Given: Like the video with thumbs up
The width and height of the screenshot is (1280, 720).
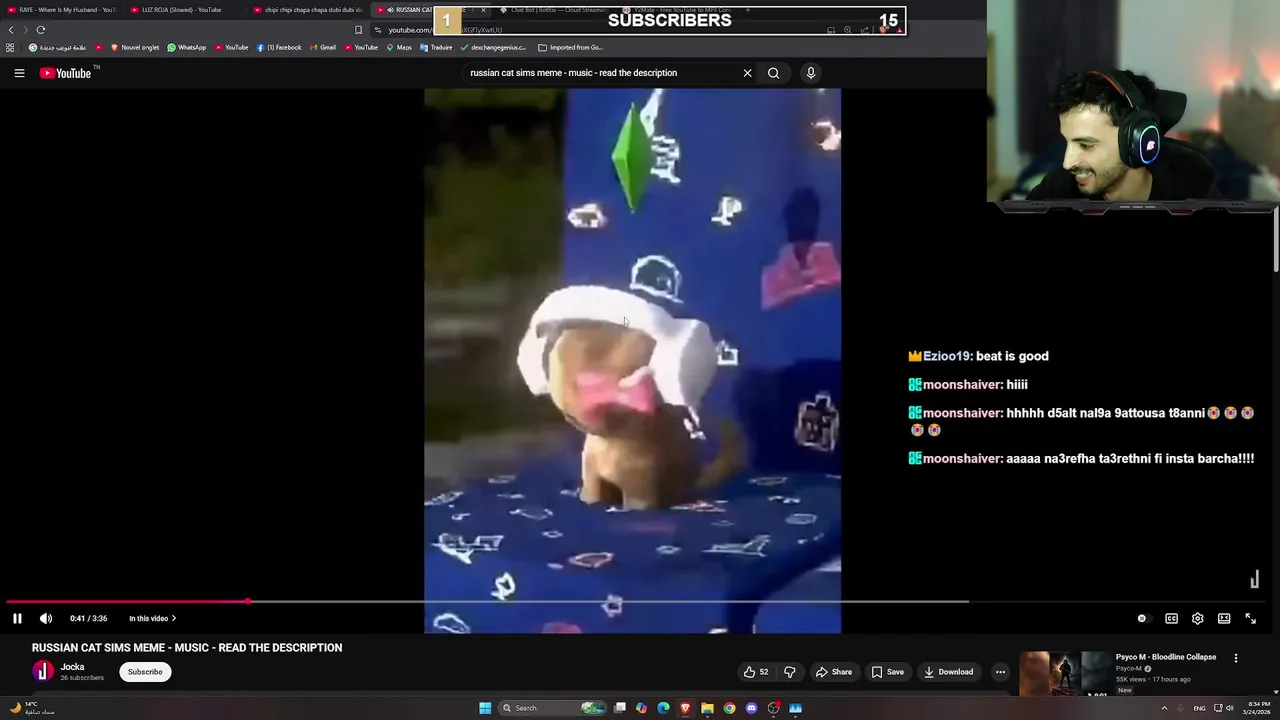Looking at the screenshot, I should 756,672.
